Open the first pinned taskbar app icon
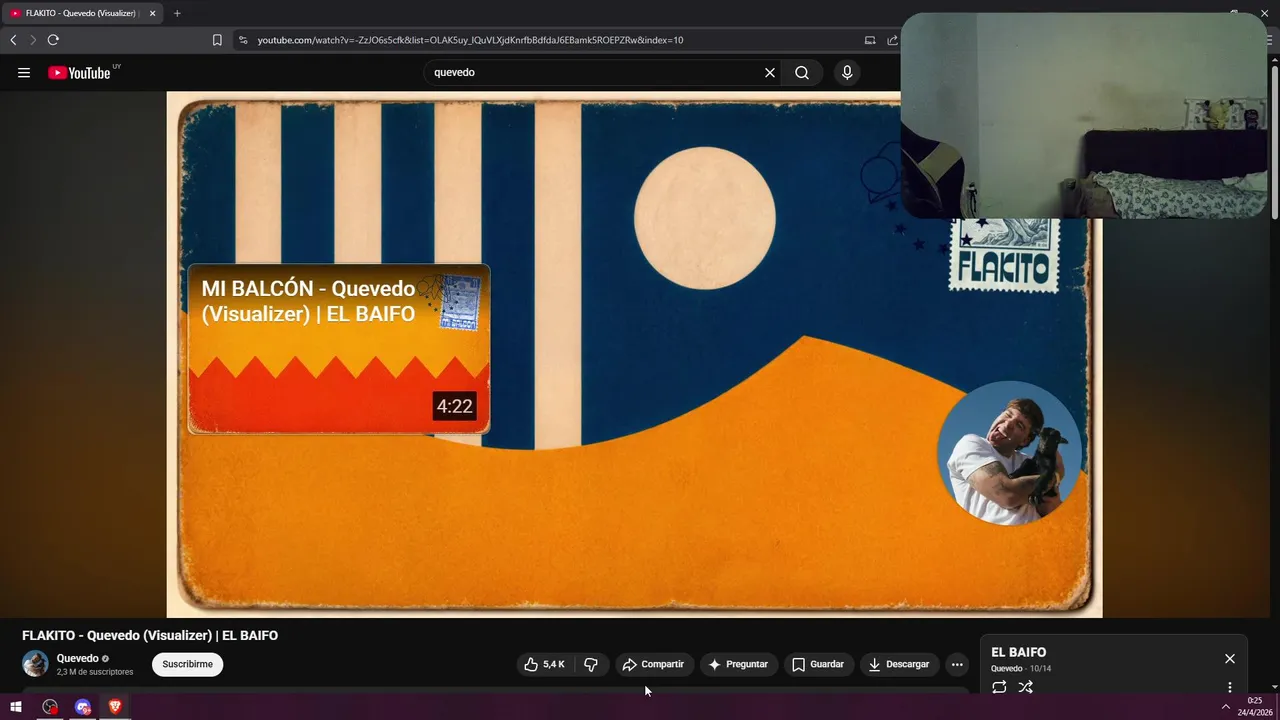Screen dimensions: 1280x720 point(50,707)
